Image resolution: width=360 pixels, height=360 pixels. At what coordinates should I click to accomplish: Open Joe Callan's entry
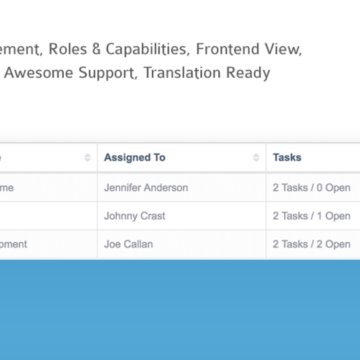pos(128,244)
